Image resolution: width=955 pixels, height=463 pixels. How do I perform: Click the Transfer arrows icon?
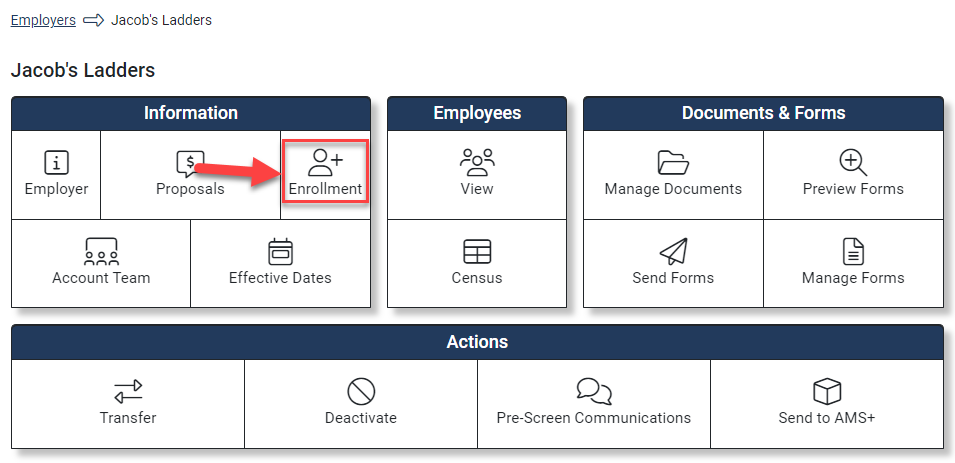128,392
